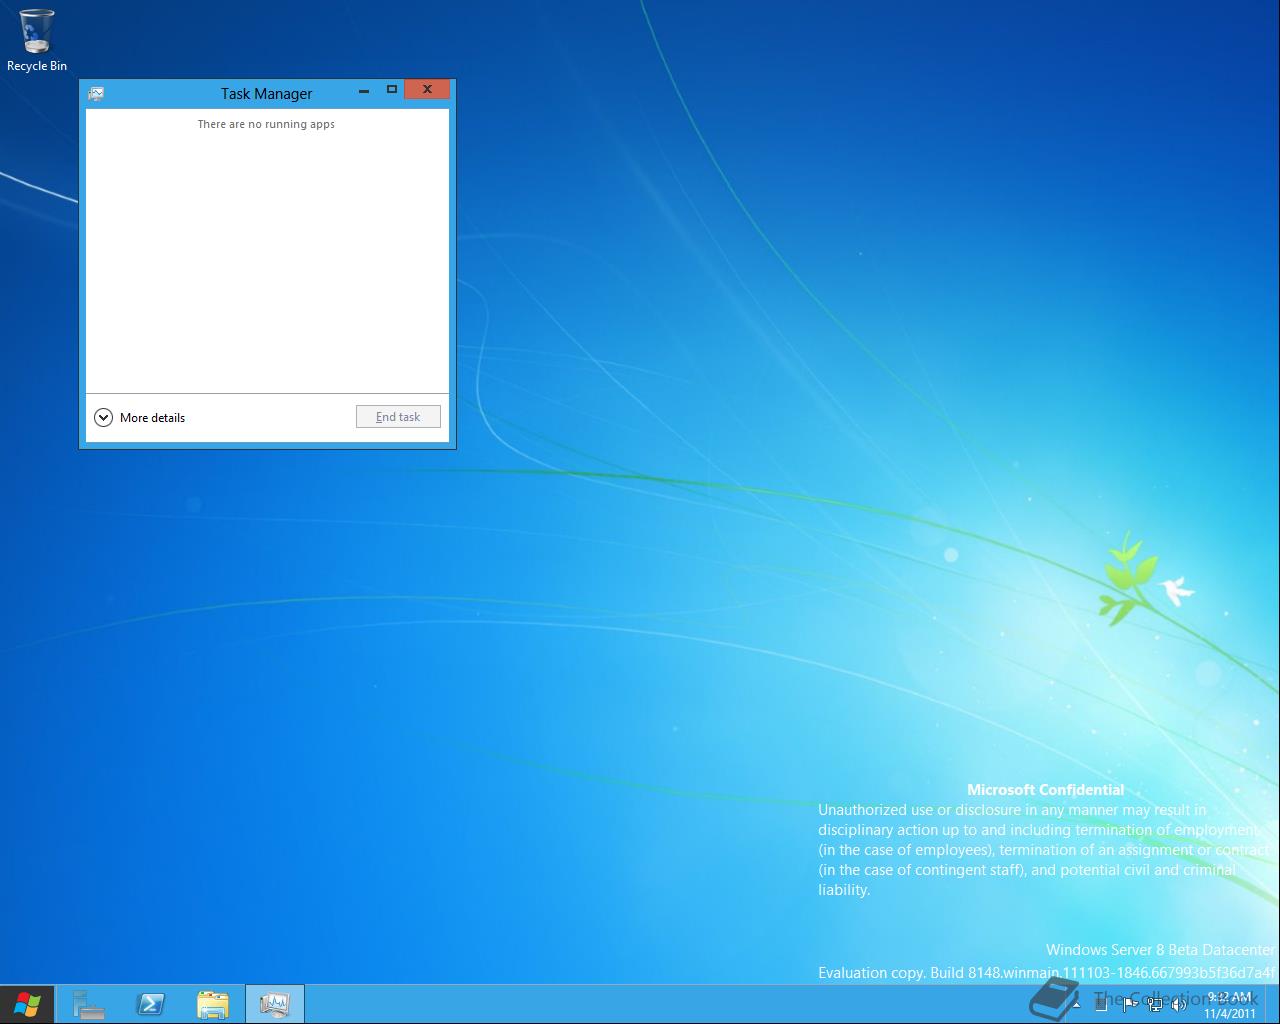Click the network tray icon
This screenshot has height=1024, width=1280.
point(1155,1004)
